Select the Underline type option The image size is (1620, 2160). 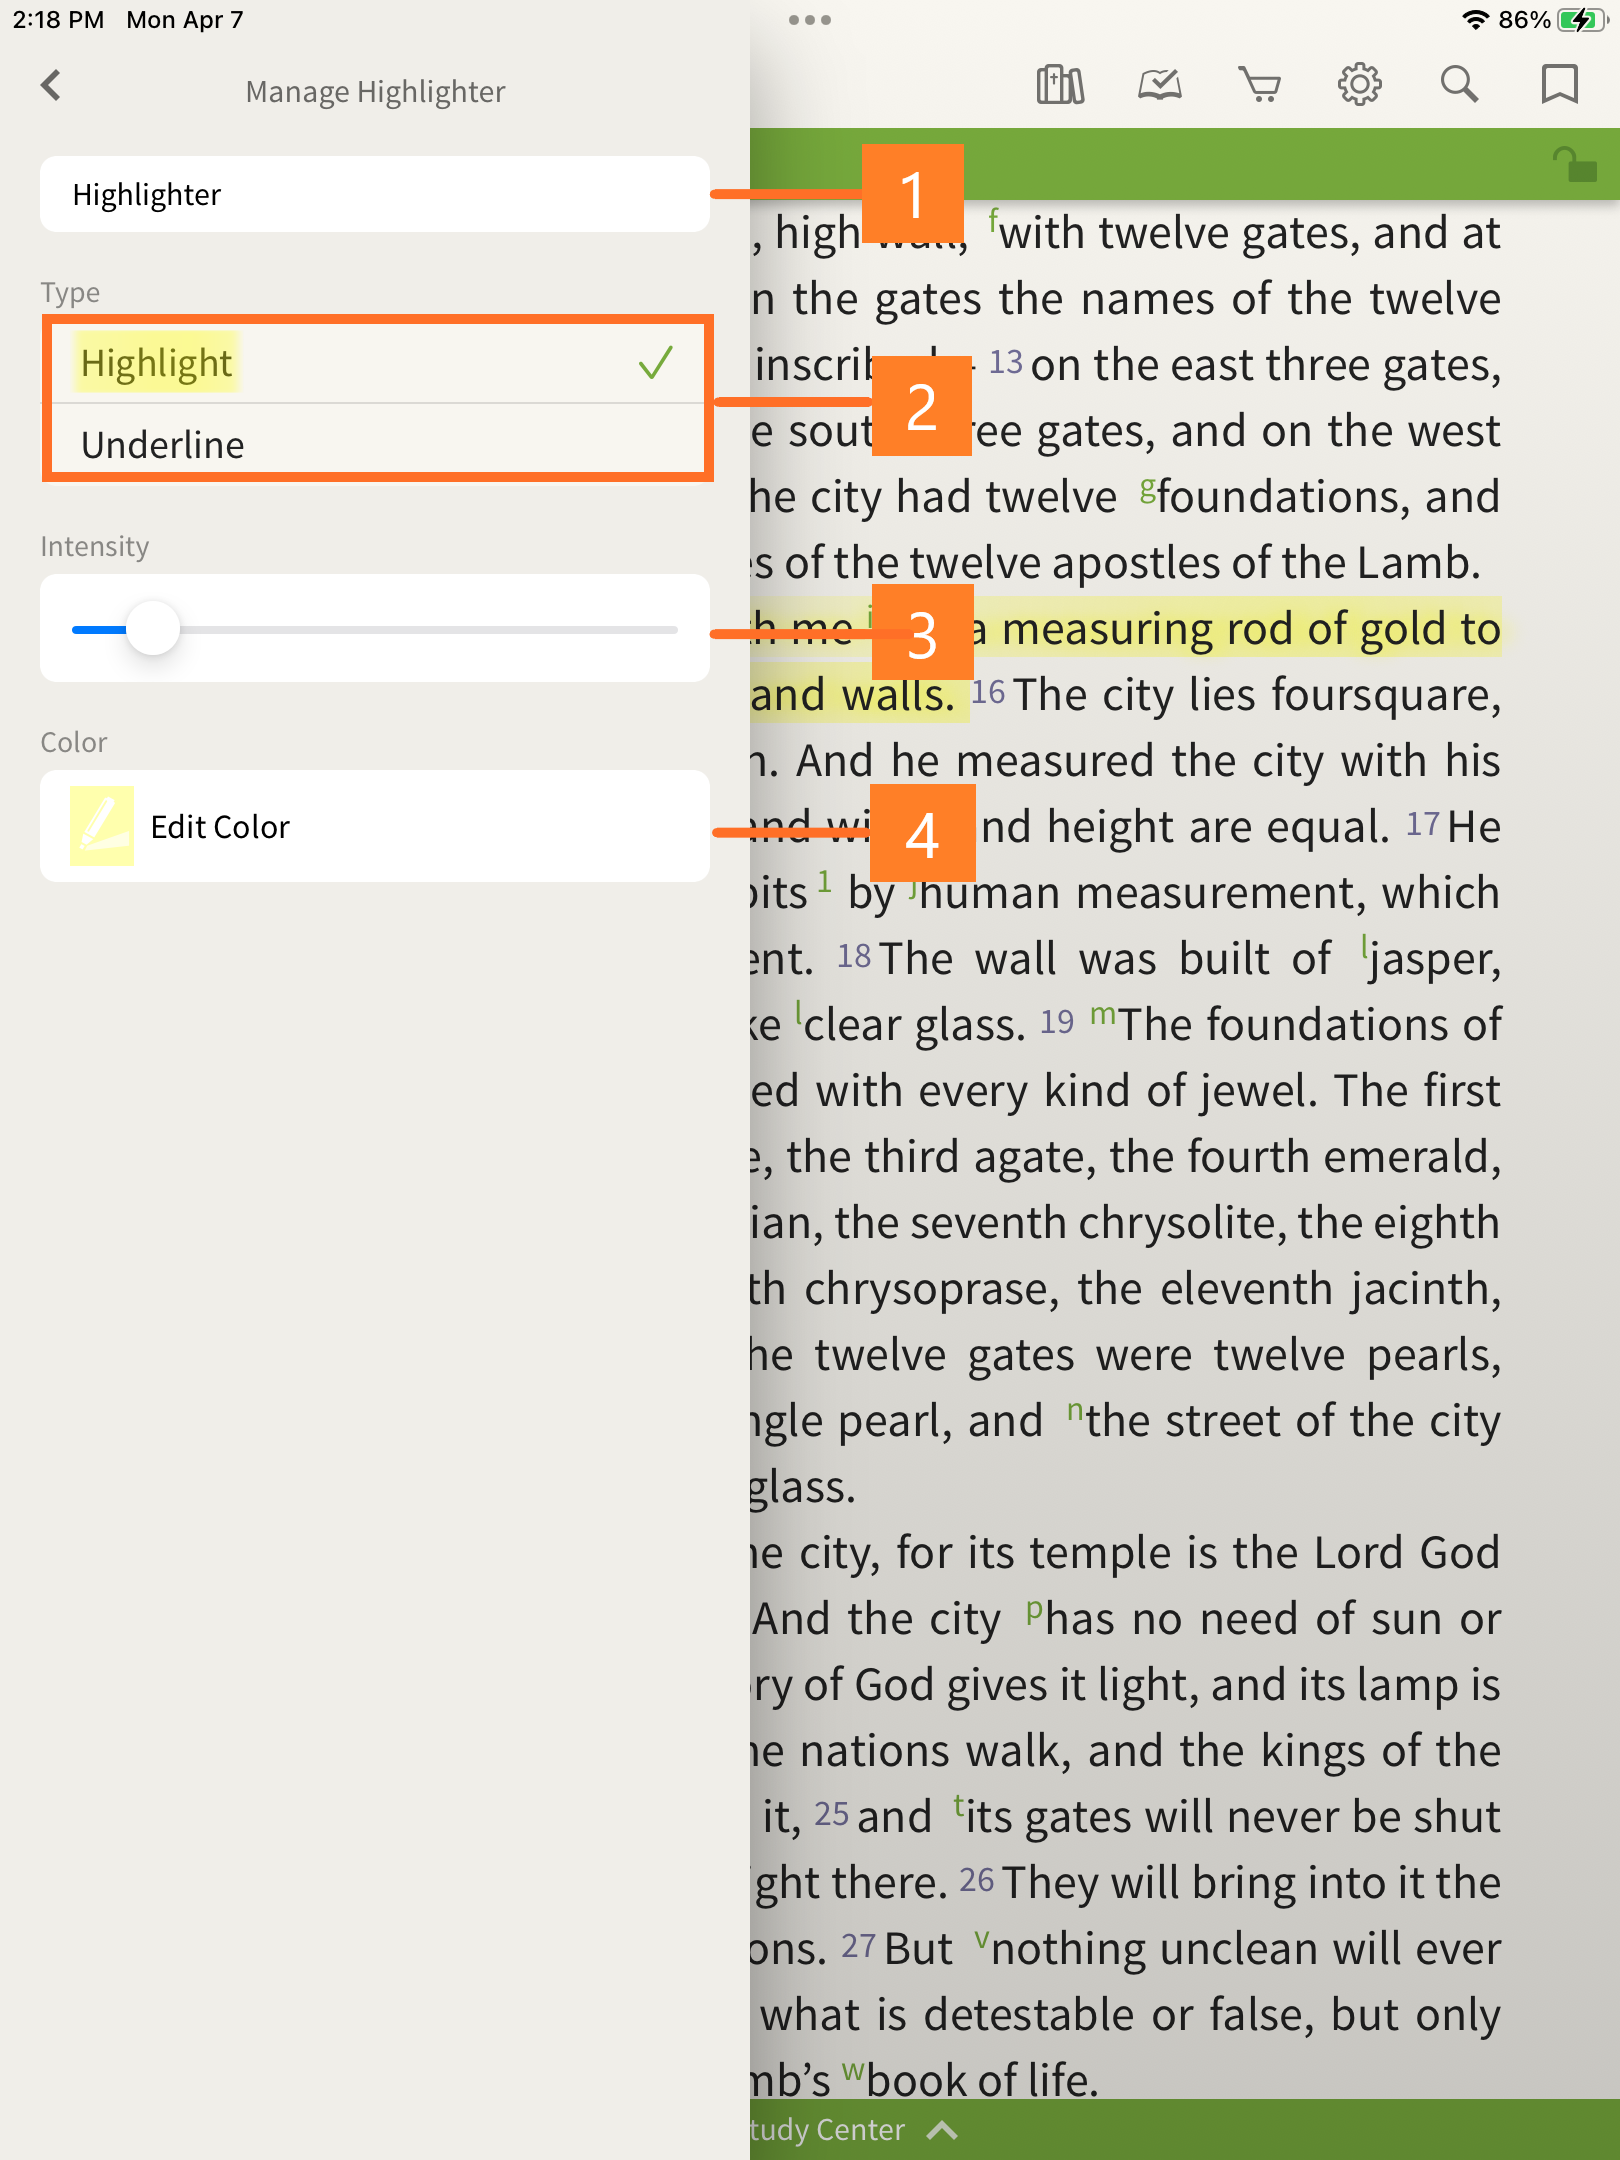click(x=375, y=444)
